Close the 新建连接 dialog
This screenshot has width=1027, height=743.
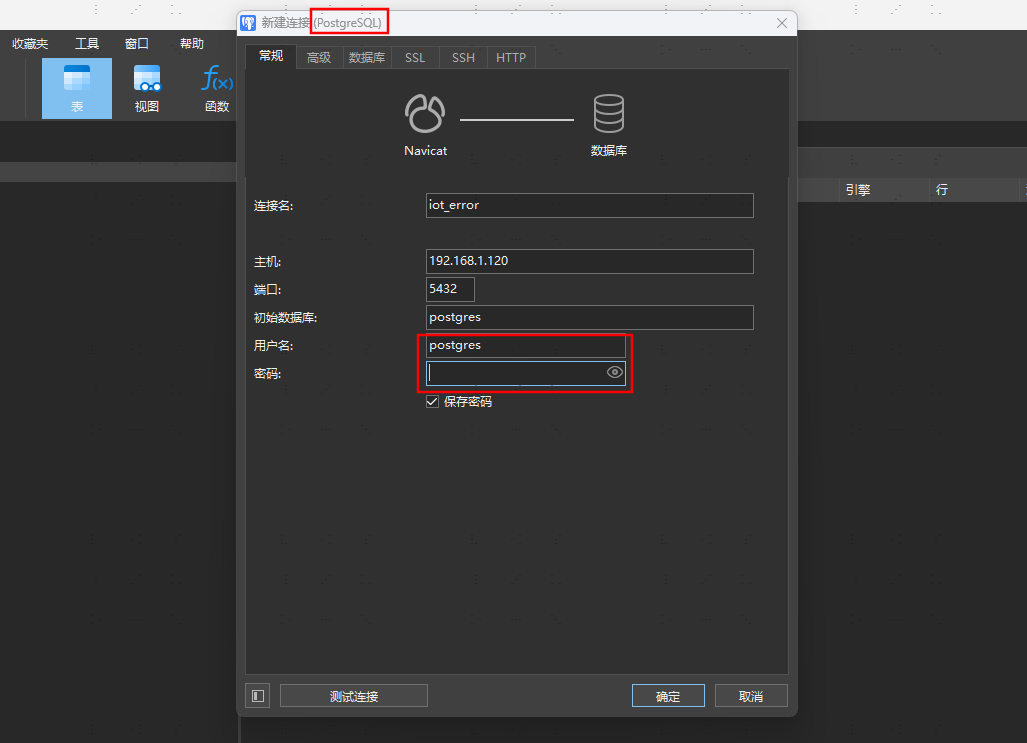point(782,23)
